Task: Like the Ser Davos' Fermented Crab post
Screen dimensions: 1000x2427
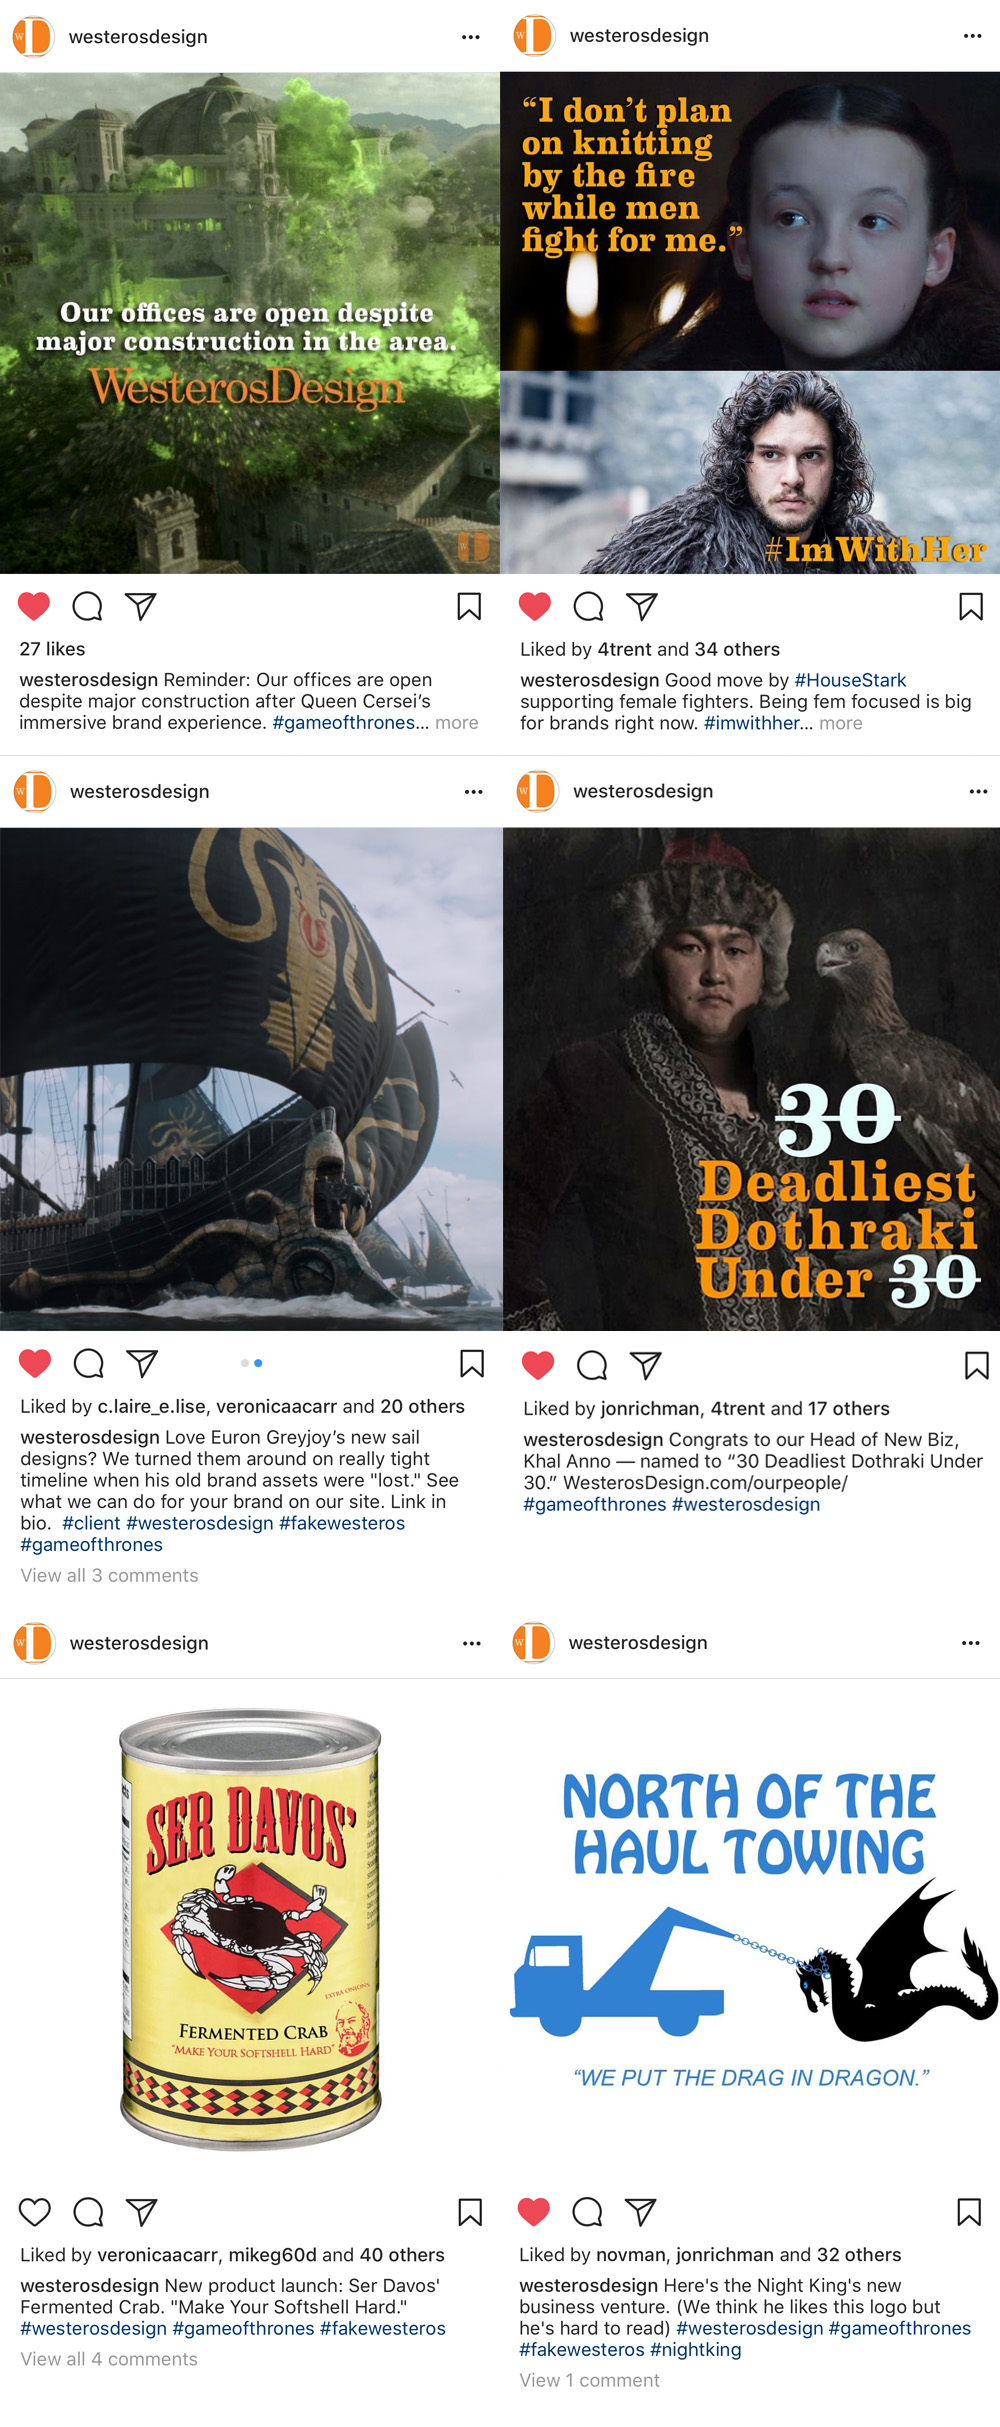Action: pyautogui.click(x=35, y=2211)
